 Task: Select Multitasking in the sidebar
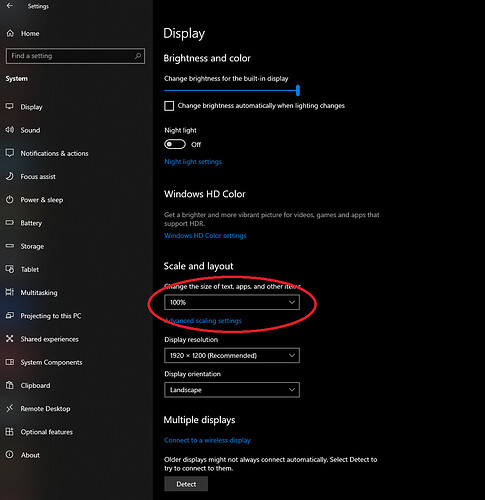[39, 293]
